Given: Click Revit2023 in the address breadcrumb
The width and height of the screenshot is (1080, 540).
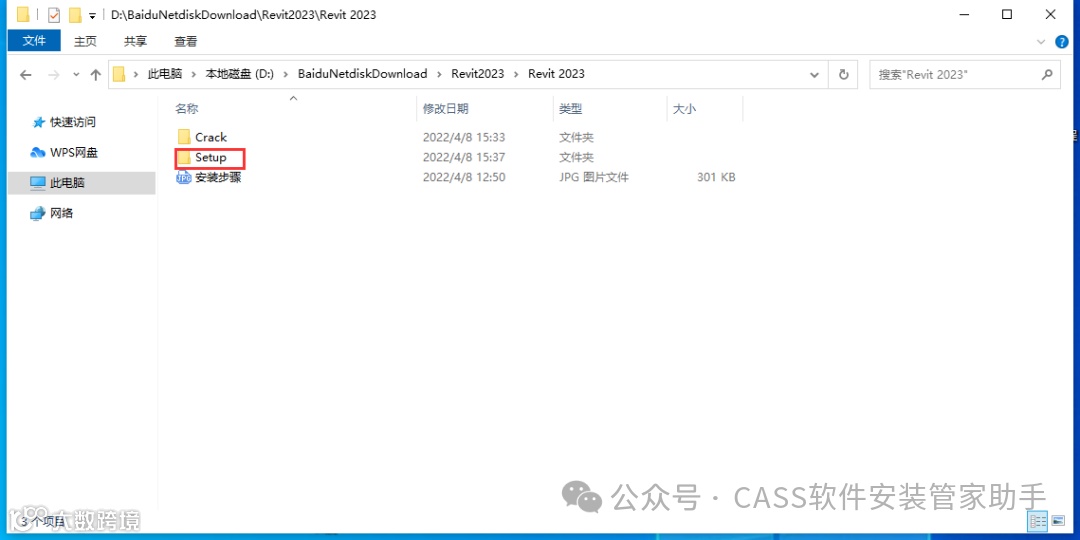Looking at the screenshot, I should 478,74.
